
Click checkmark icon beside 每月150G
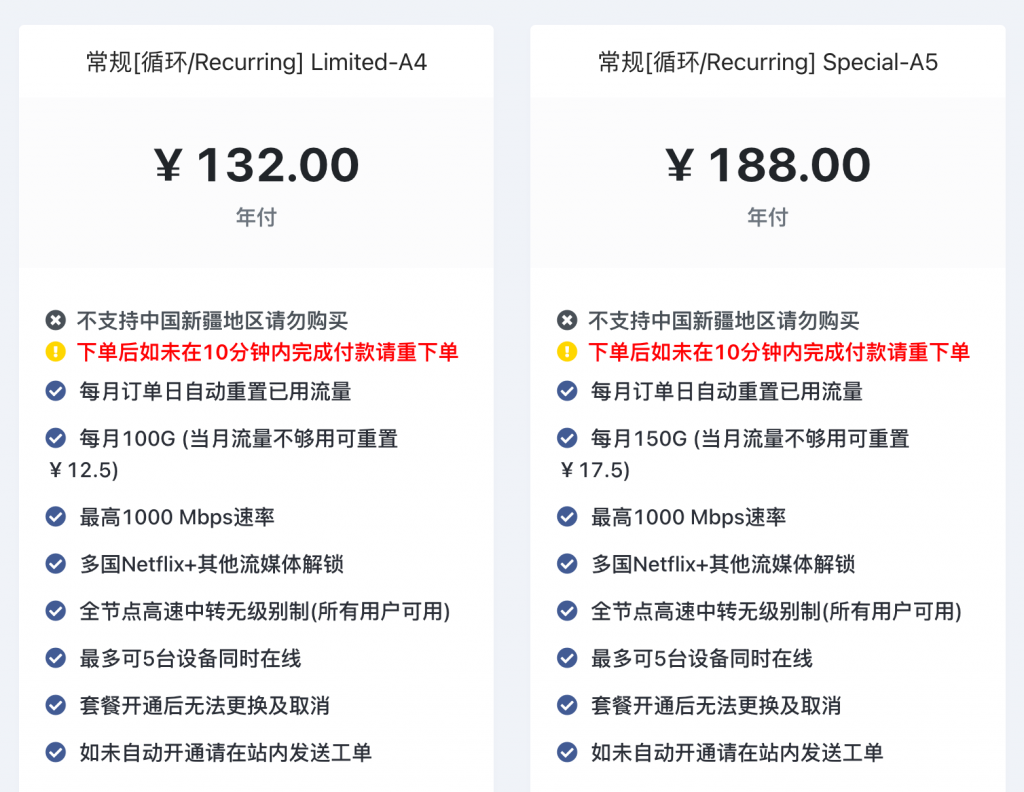click(x=567, y=438)
